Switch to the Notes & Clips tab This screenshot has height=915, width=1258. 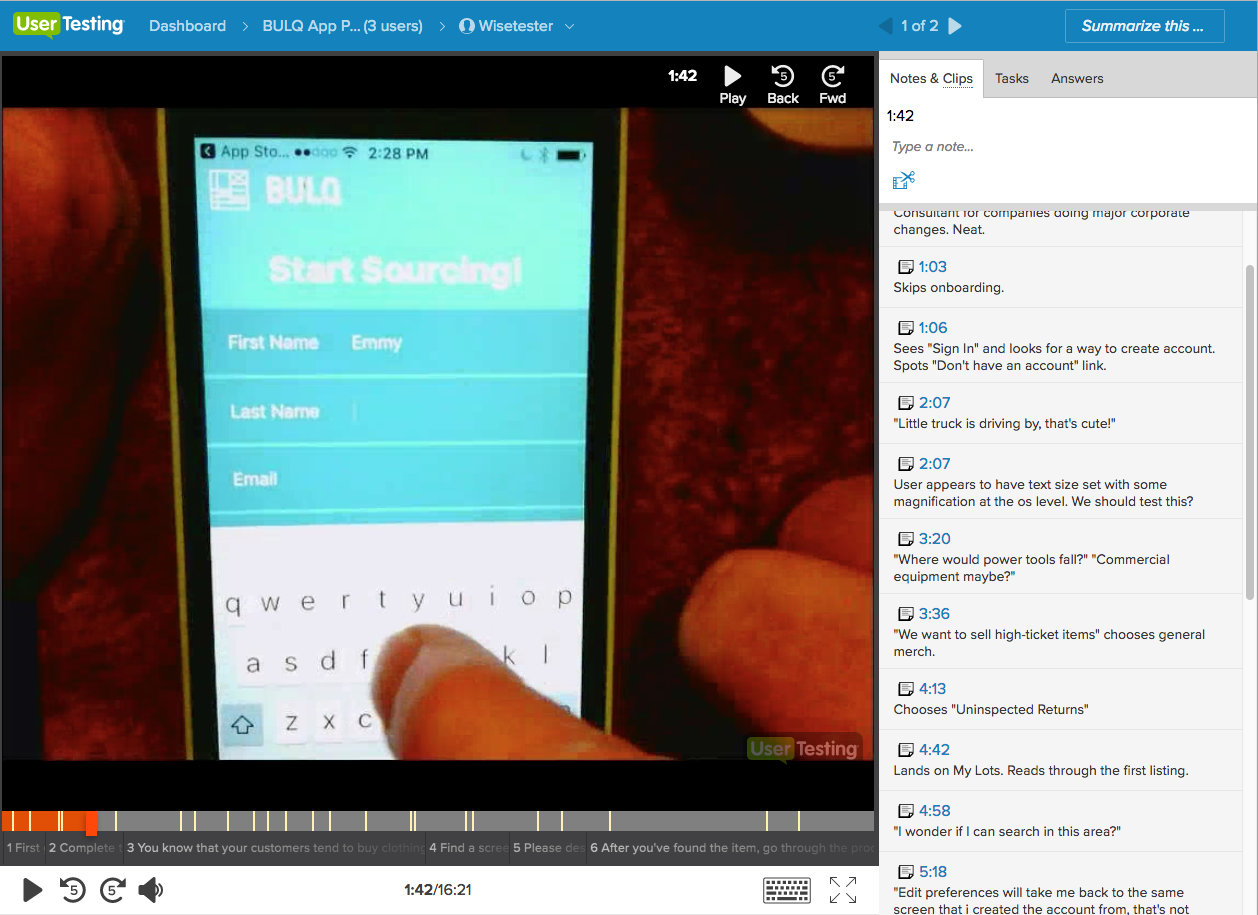[x=931, y=78]
